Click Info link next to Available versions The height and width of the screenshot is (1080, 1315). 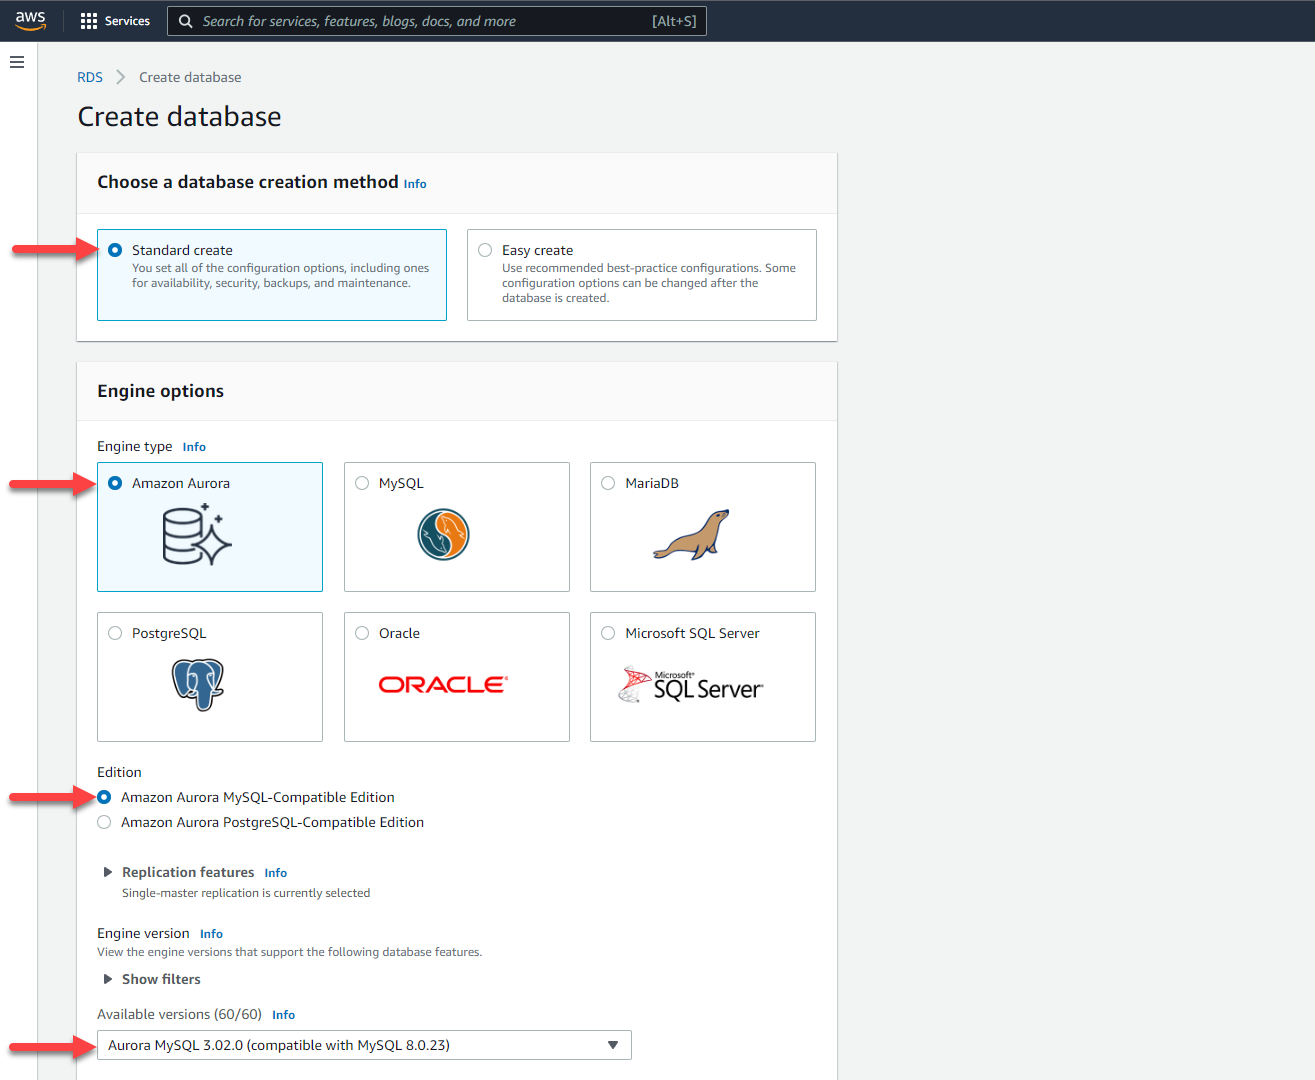point(283,1015)
